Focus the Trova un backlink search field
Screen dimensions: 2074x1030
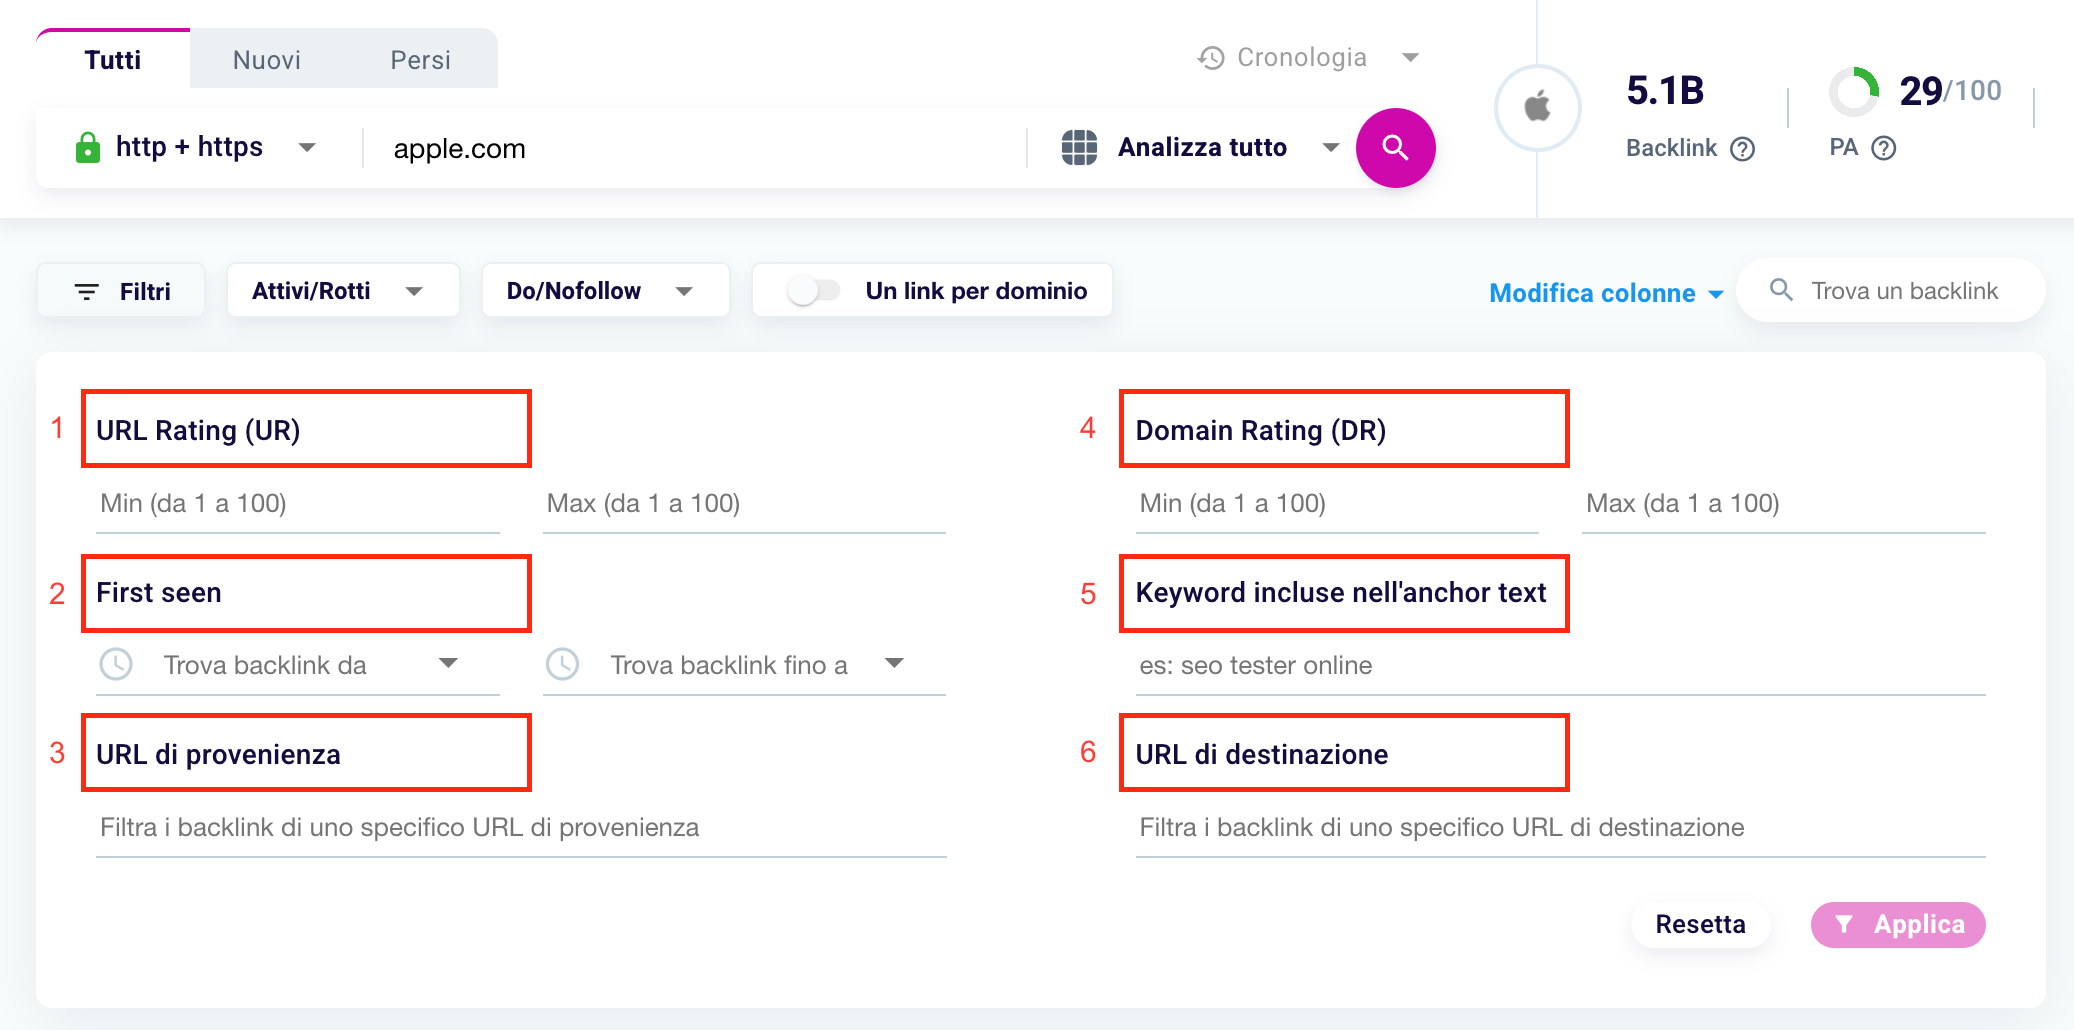click(x=1891, y=291)
